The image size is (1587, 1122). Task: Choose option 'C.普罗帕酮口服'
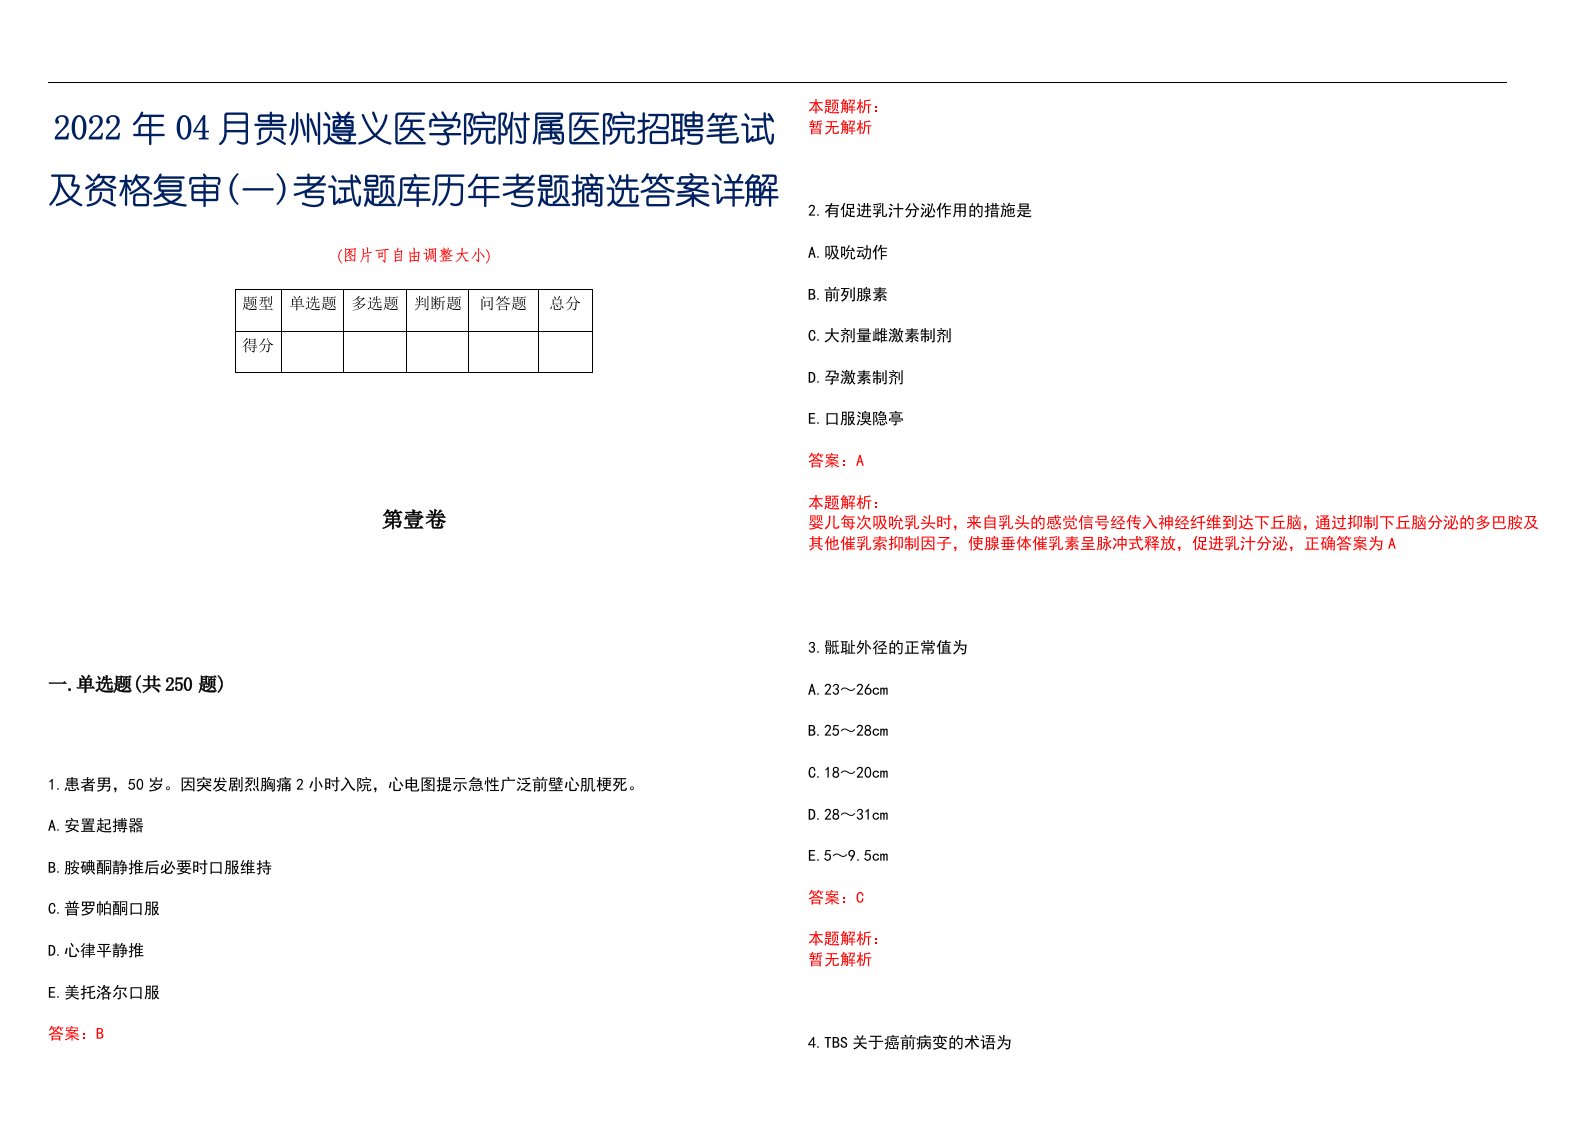coord(104,909)
